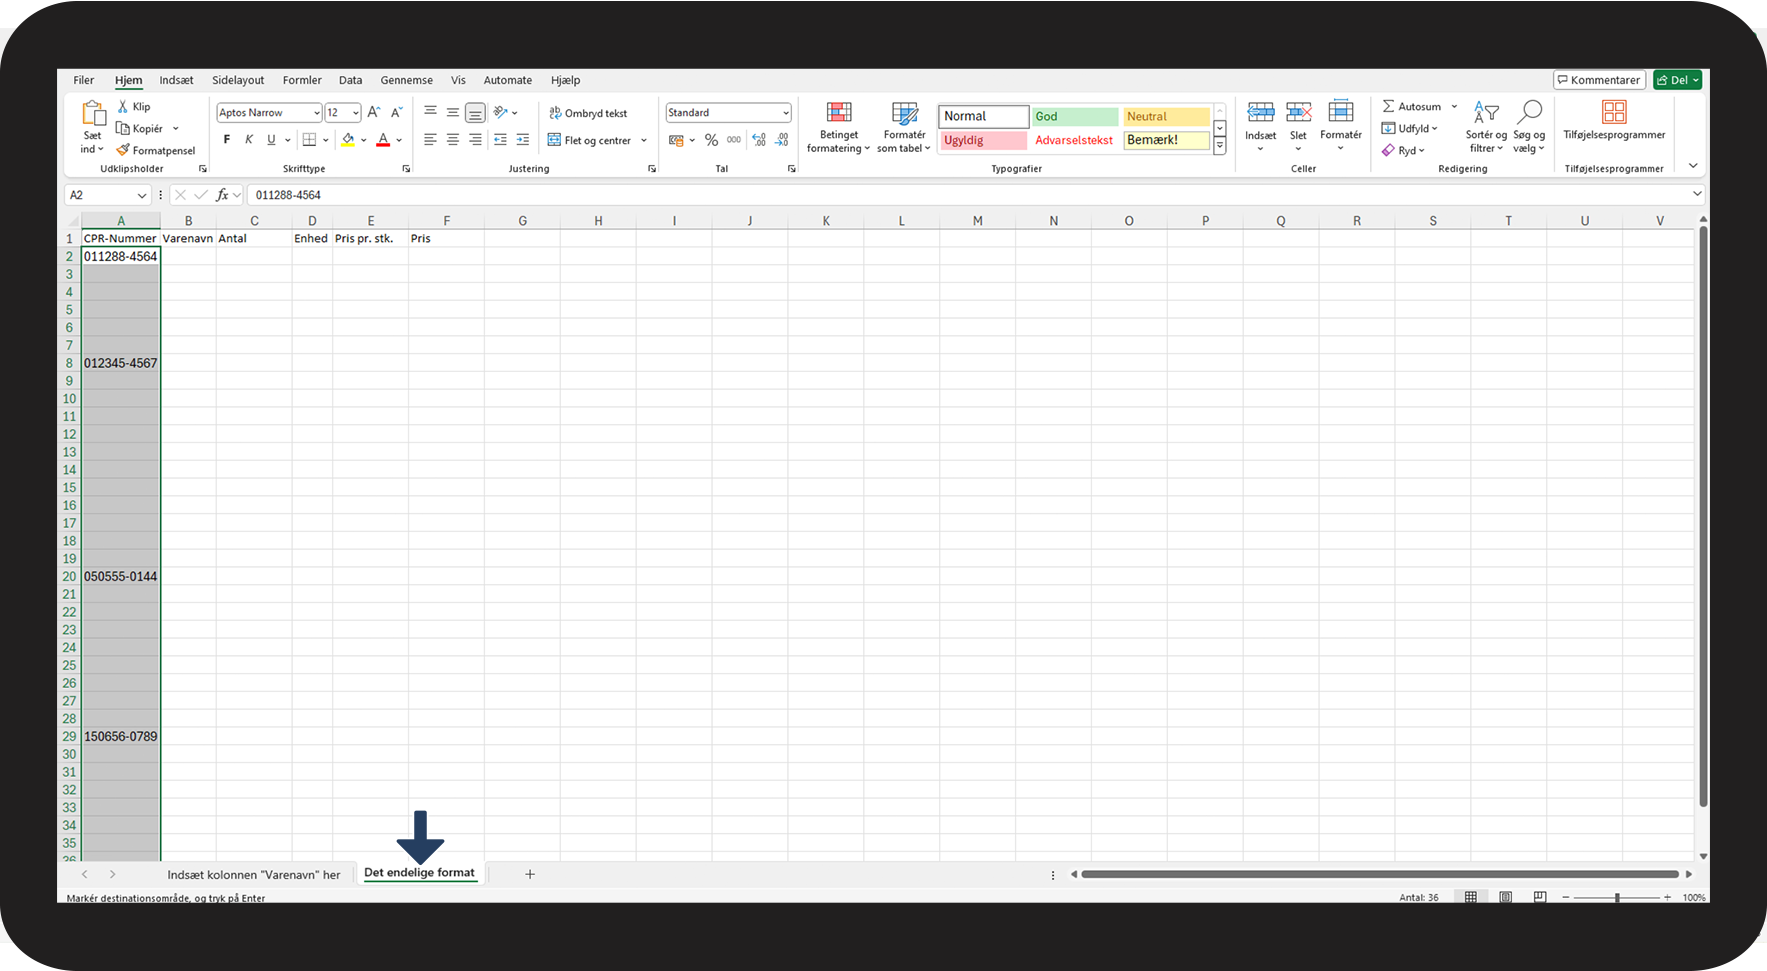Viewport: 1767px width, 971px height.
Task: Open Betinget formatering icon
Action: click(x=839, y=113)
